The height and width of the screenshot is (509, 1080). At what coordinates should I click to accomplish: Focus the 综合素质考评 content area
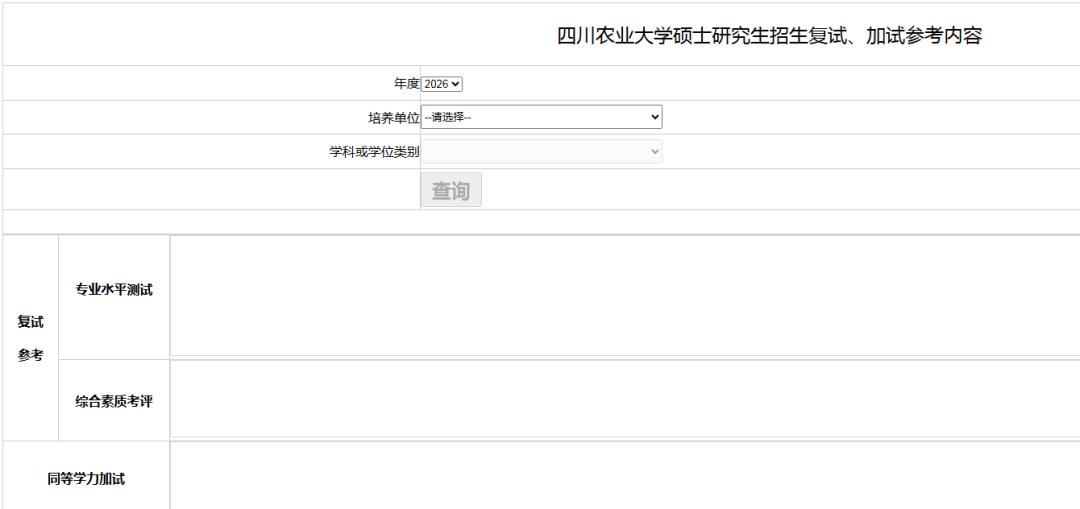point(624,399)
